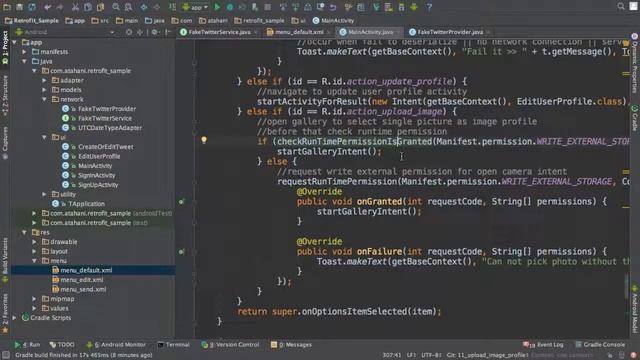
Task: Expand the Gradle Scripts node
Action: [15, 318]
